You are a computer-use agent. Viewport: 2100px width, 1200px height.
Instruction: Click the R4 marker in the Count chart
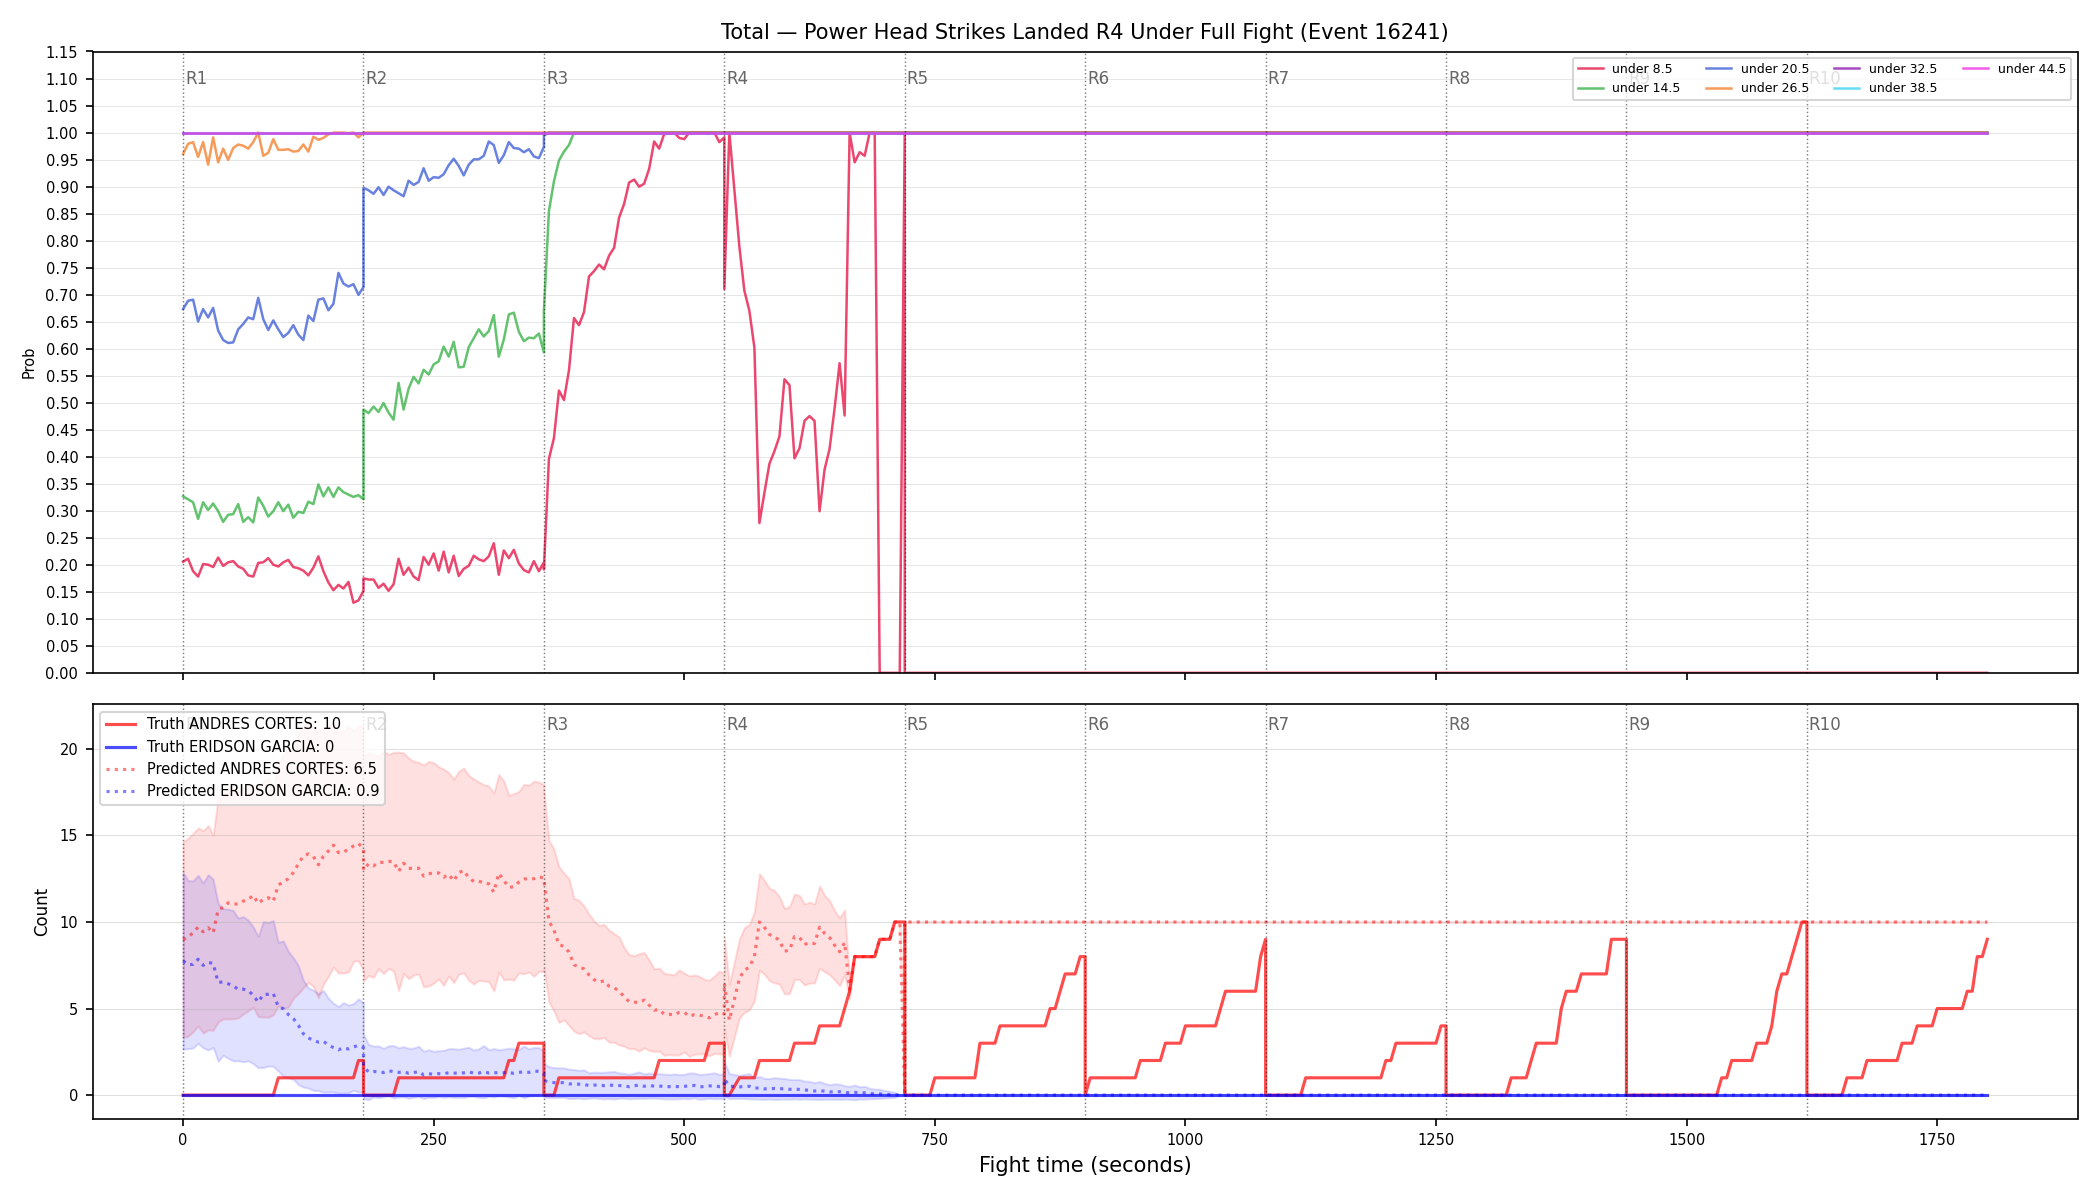737,724
